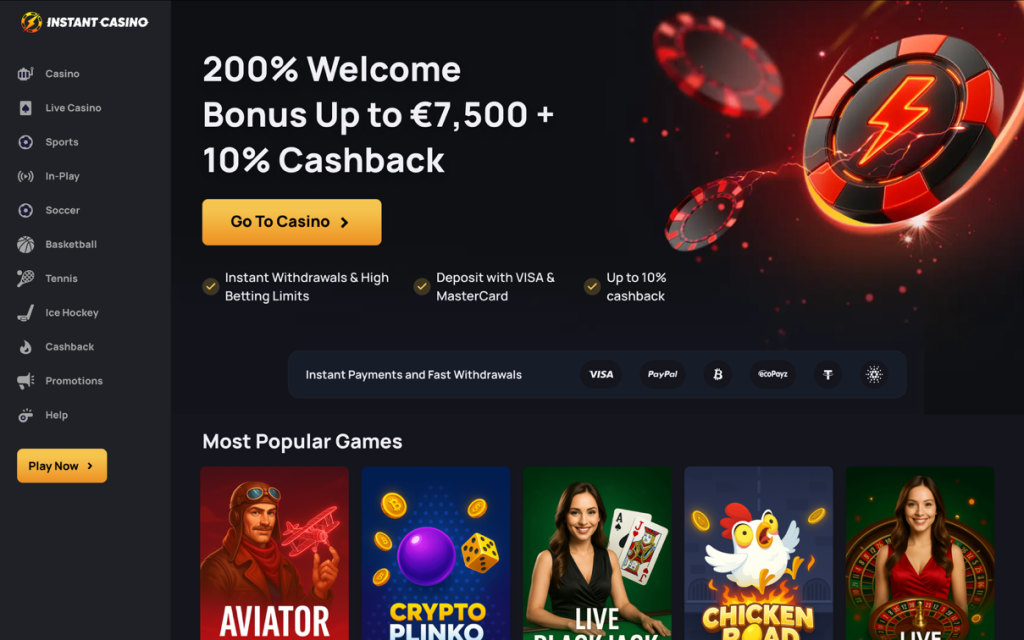Click the Cashback flame icon
1024x640 pixels.
click(25, 347)
